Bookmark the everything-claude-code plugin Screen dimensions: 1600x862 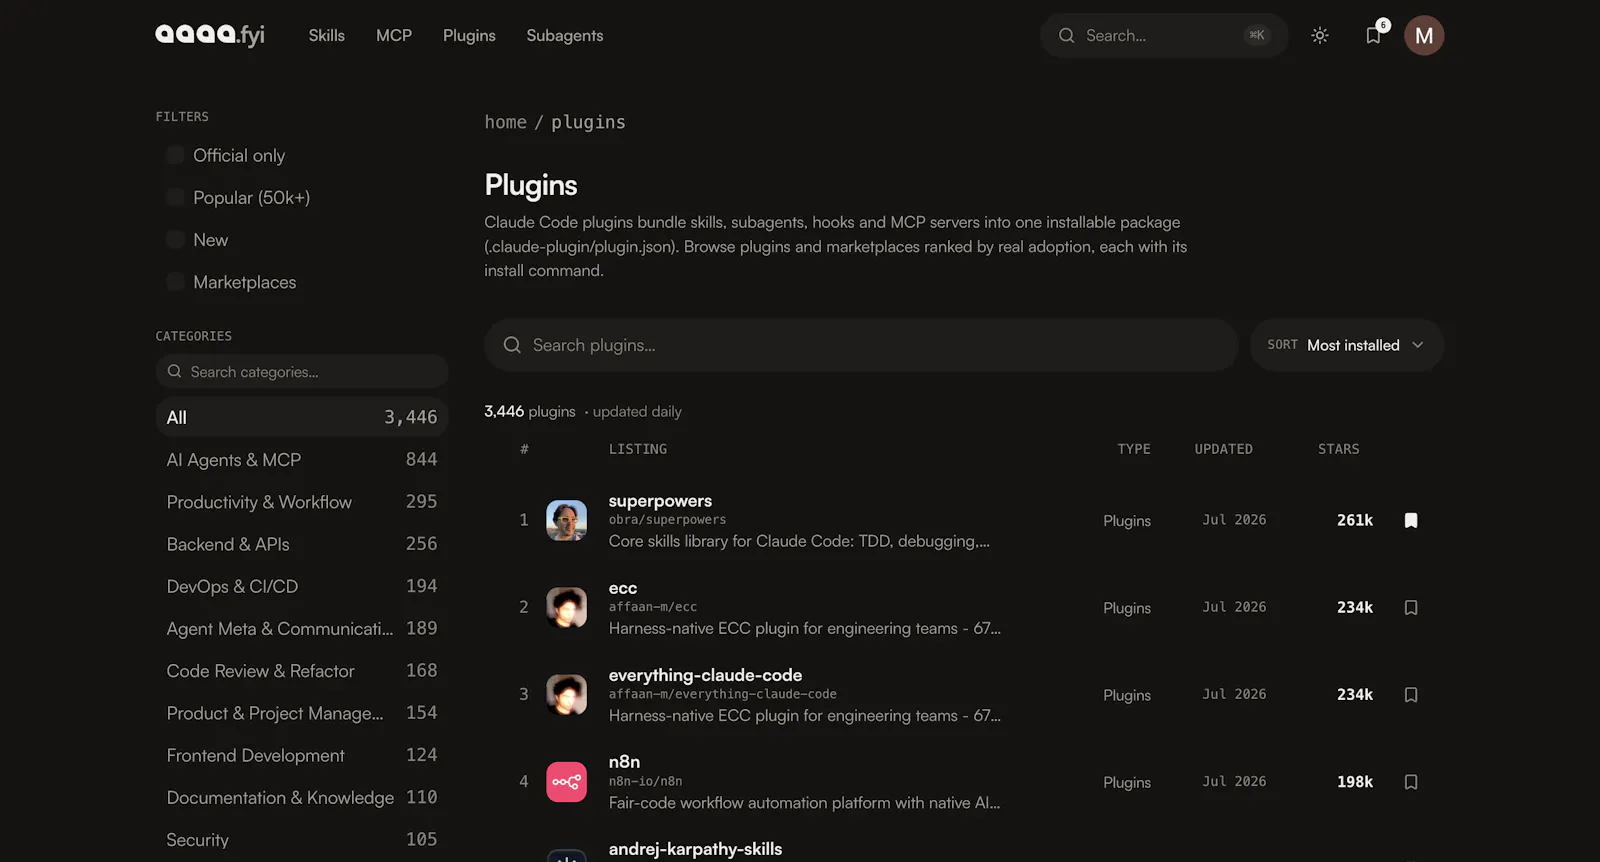[x=1411, y=694]
